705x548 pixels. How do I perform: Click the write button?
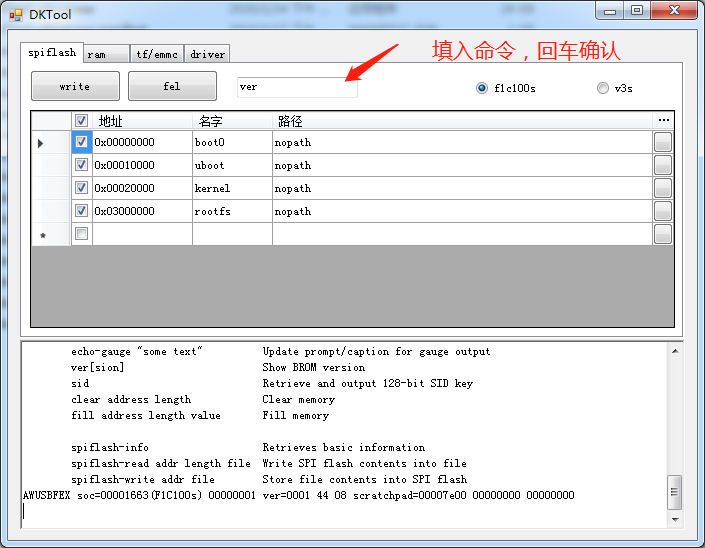[75, 86]
